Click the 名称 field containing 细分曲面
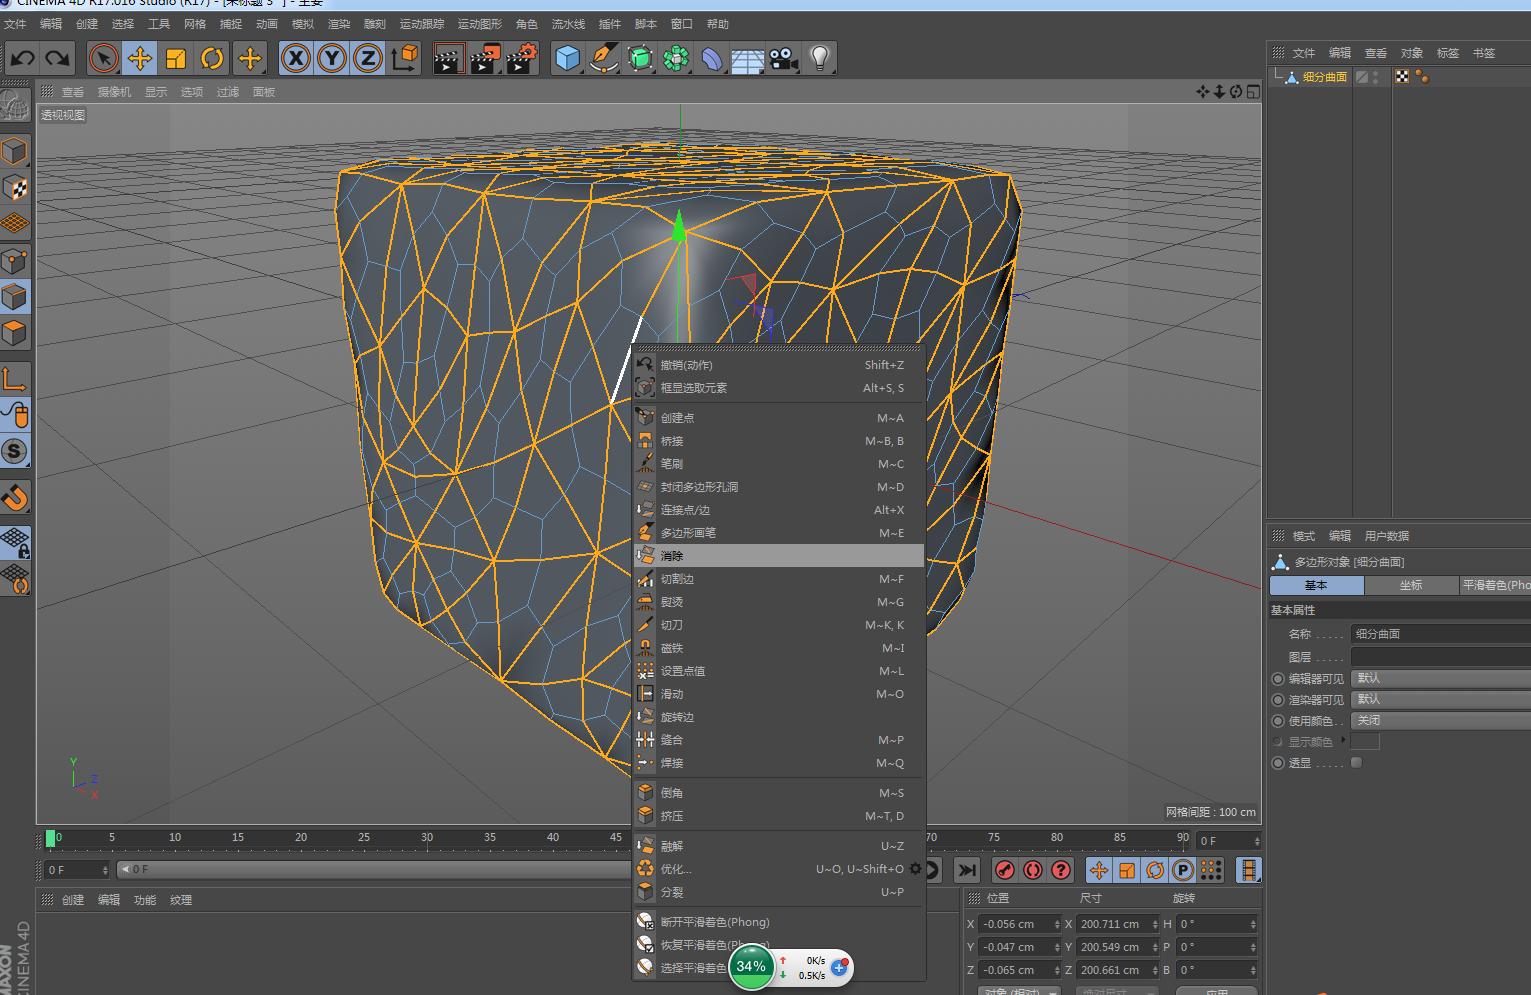The height and width of the screenshot is (995, 1531). coord(1440,634)
